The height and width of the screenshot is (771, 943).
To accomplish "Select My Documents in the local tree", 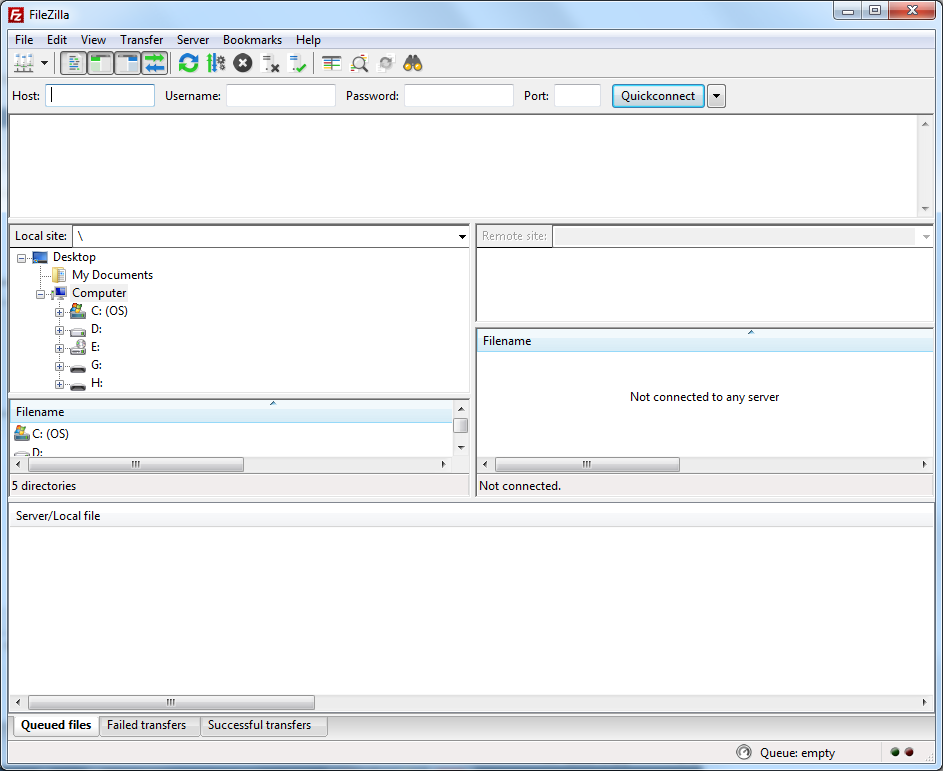I will 112,275.
